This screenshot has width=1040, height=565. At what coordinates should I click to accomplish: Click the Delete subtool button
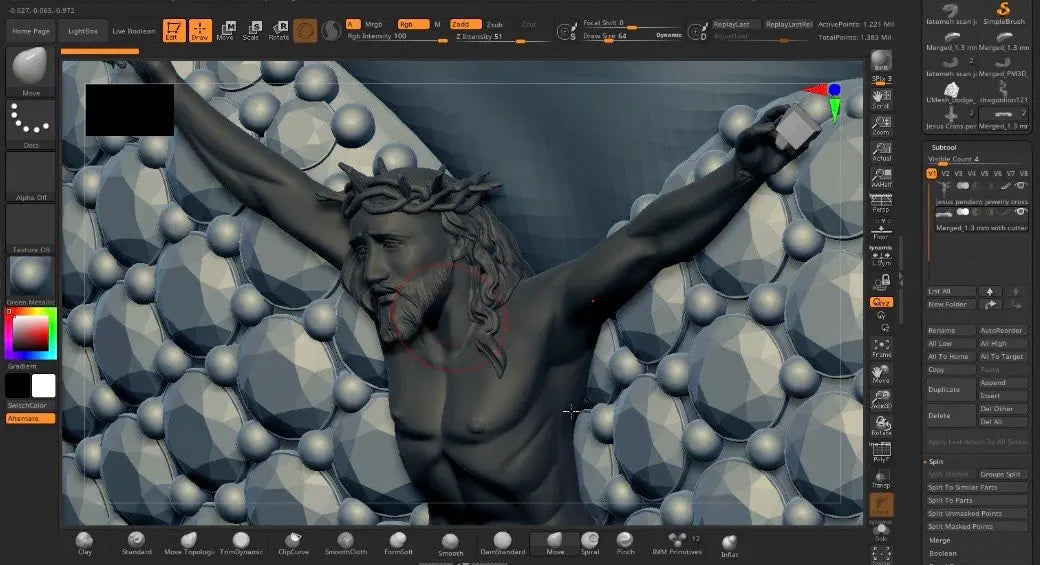click(x=950, y=416)
